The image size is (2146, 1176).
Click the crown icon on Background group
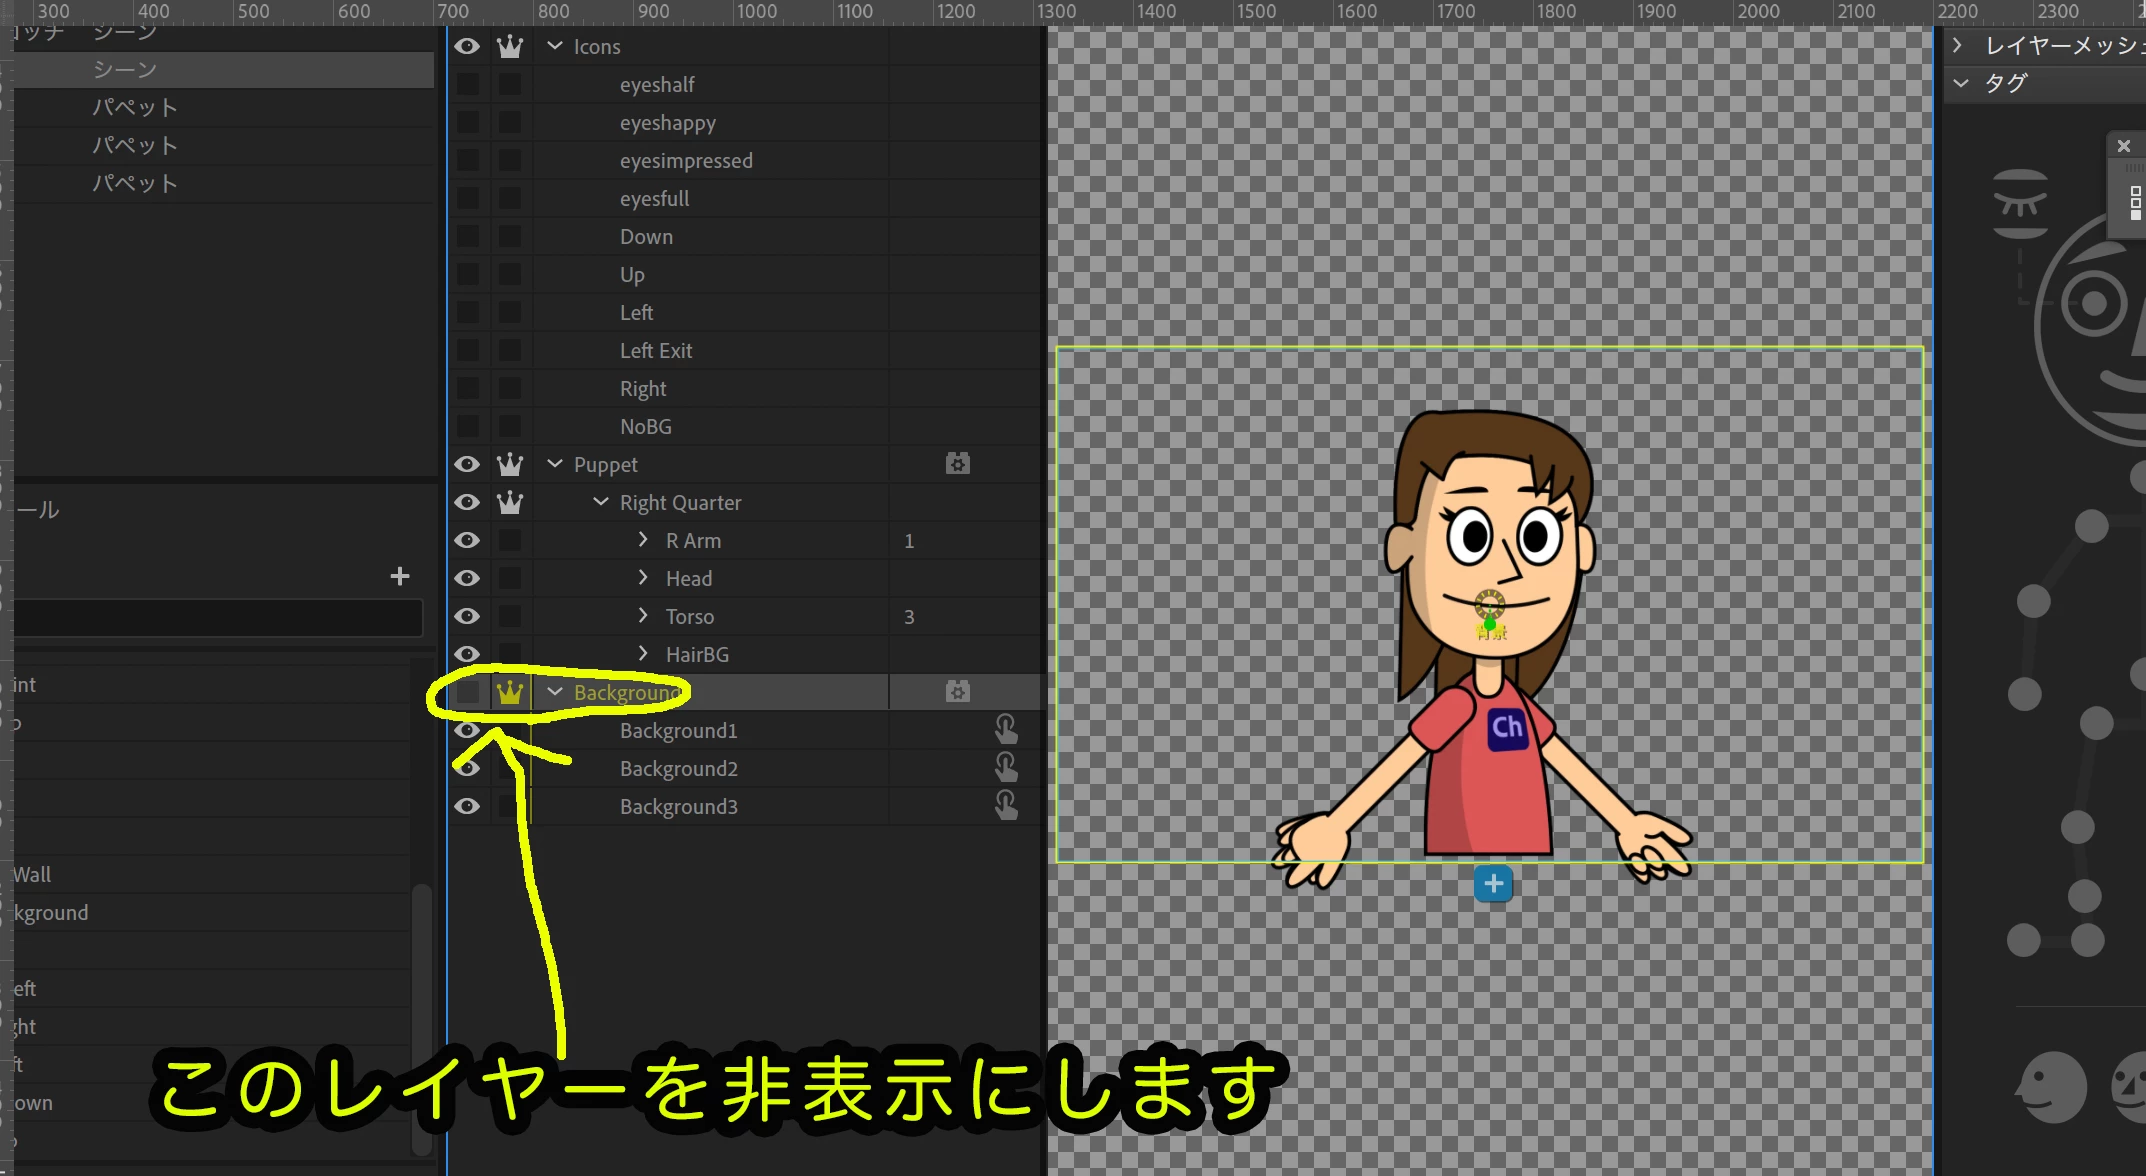(510, 692)
